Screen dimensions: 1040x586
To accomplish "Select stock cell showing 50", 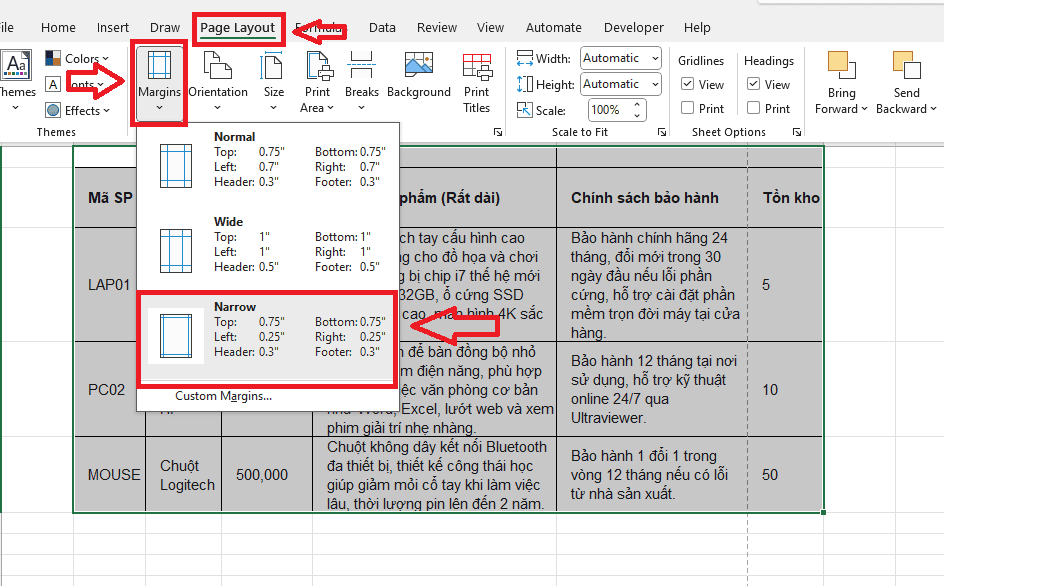I will 785,475.
